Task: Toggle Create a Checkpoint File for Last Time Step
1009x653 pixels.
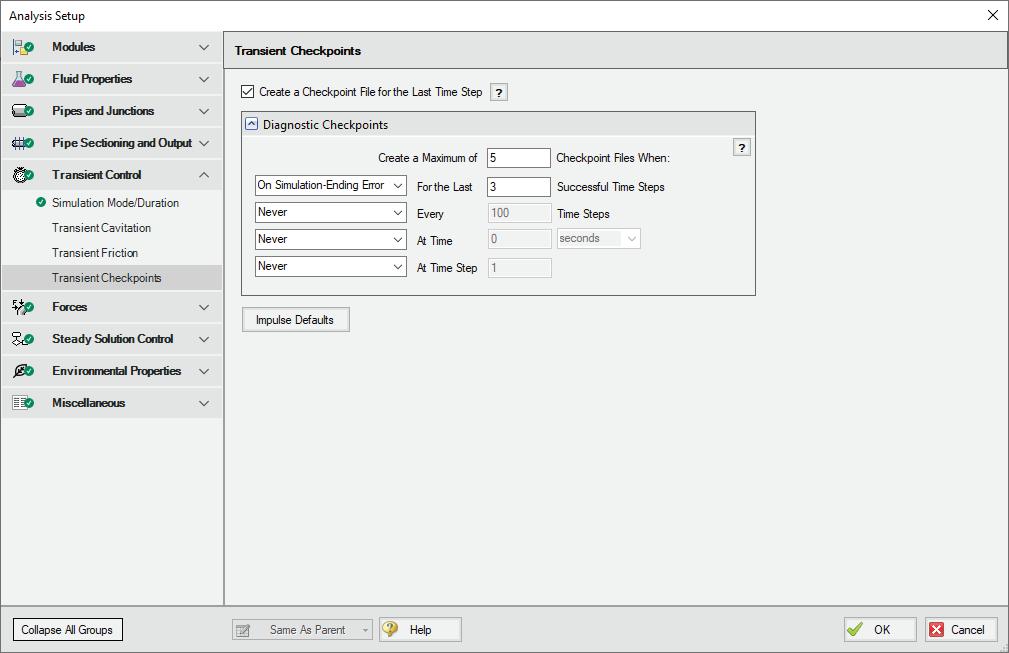Action: click(x=248, y=92)
